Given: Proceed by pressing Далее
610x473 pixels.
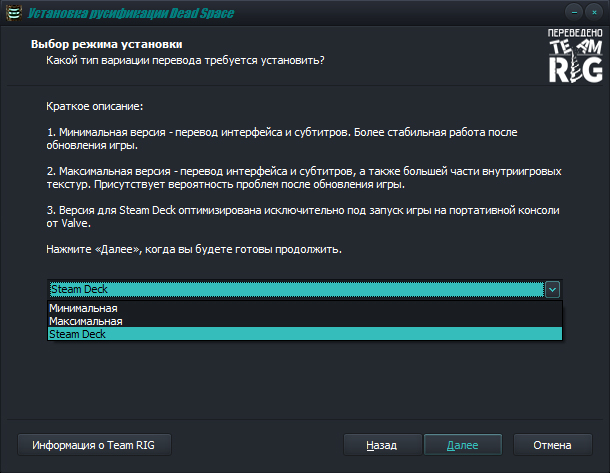Looking at the screenshot, I should (462, 445).
